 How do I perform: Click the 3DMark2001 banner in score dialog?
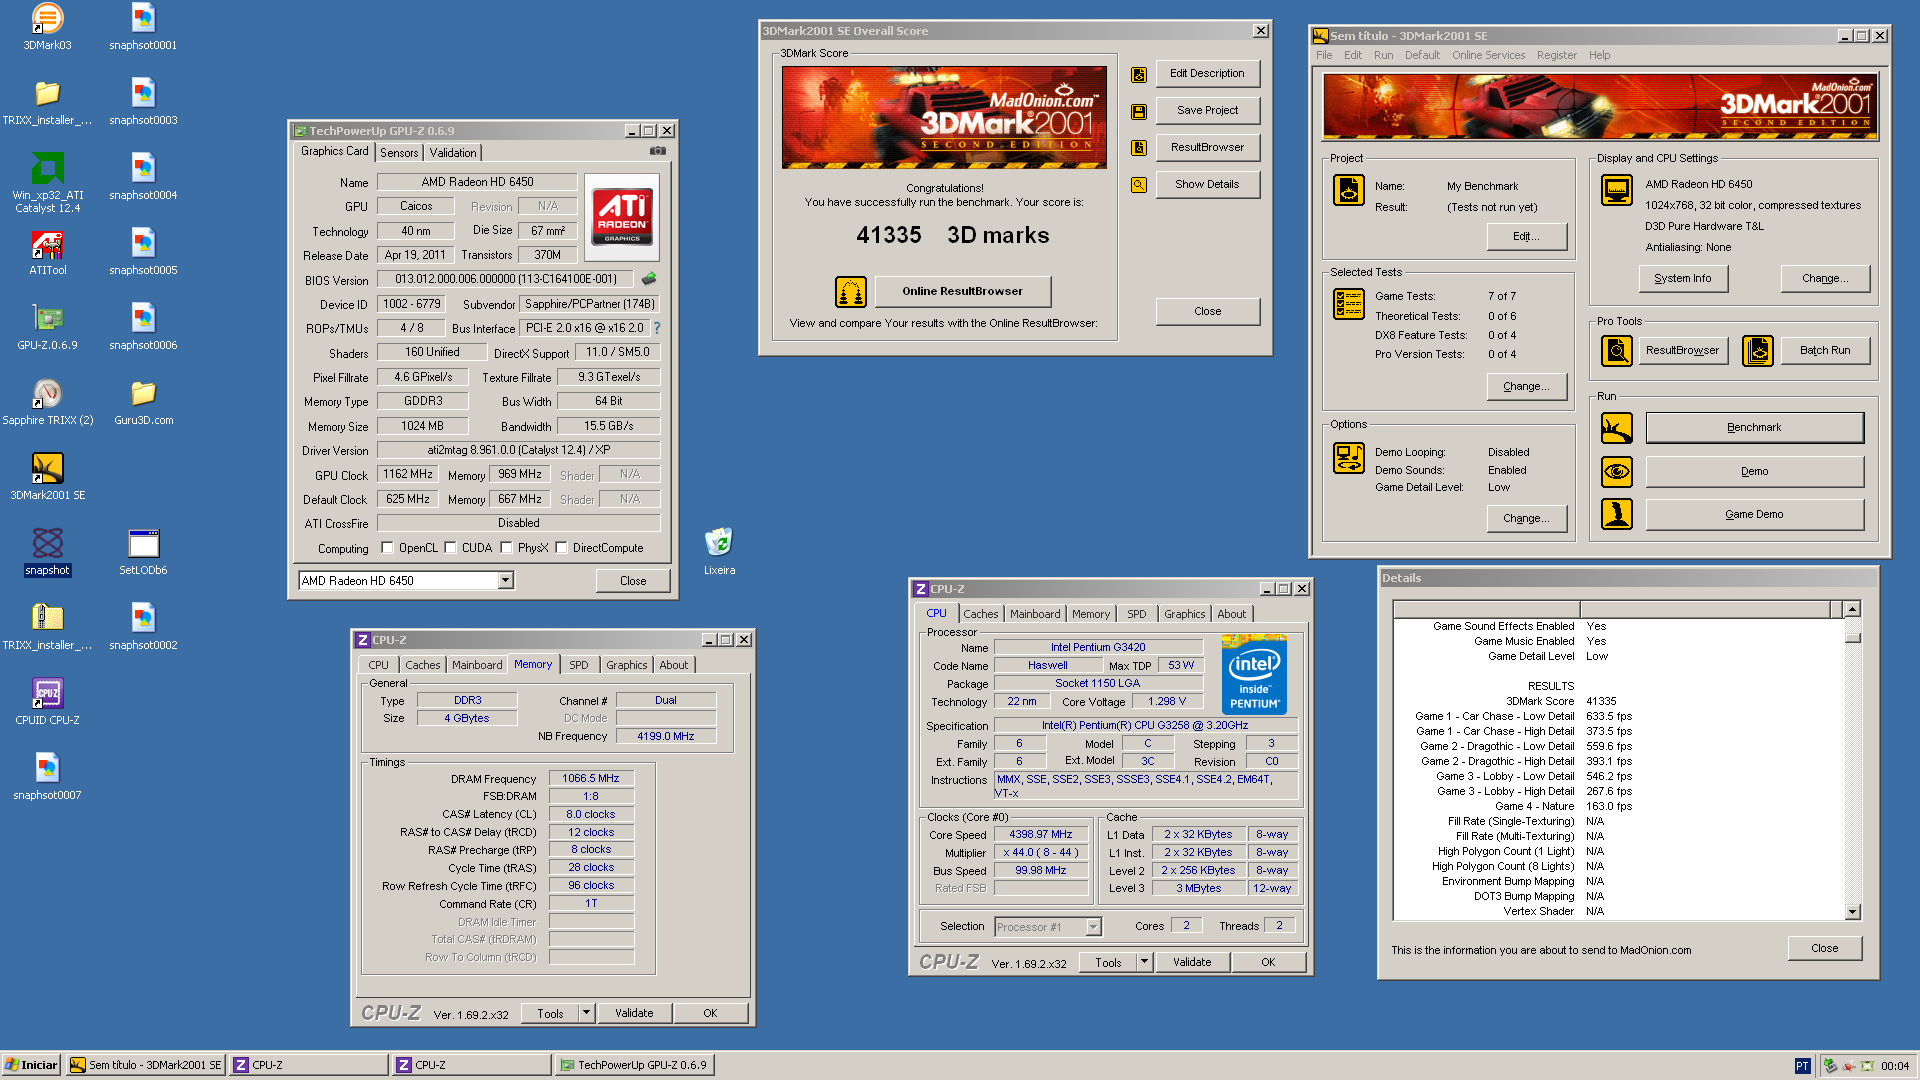pos(944,117)
